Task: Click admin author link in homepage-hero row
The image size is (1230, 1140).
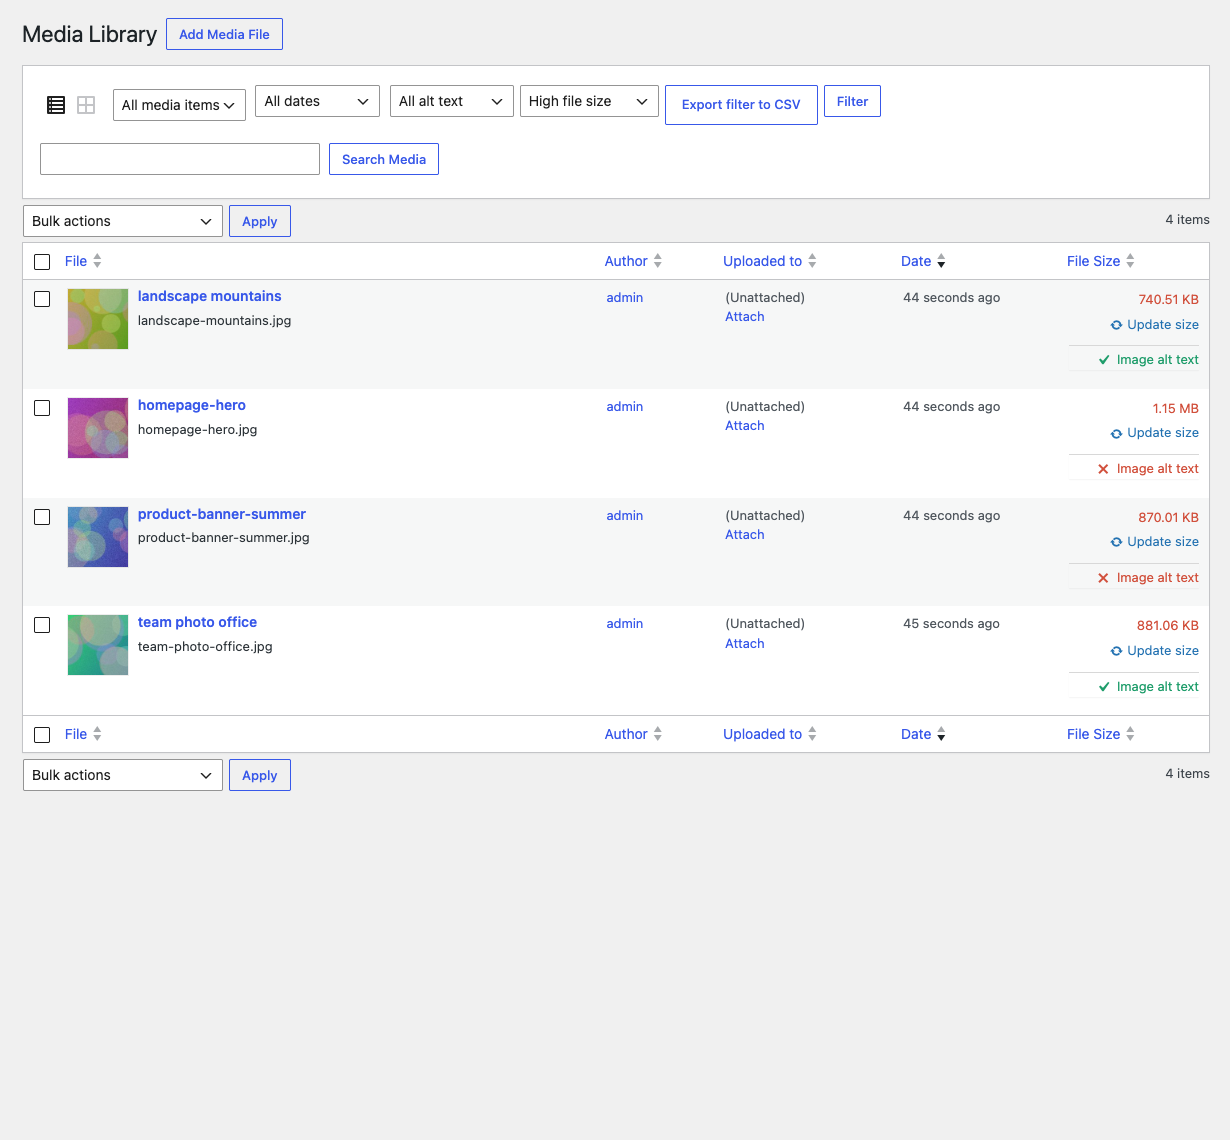Action: [625, 407]
